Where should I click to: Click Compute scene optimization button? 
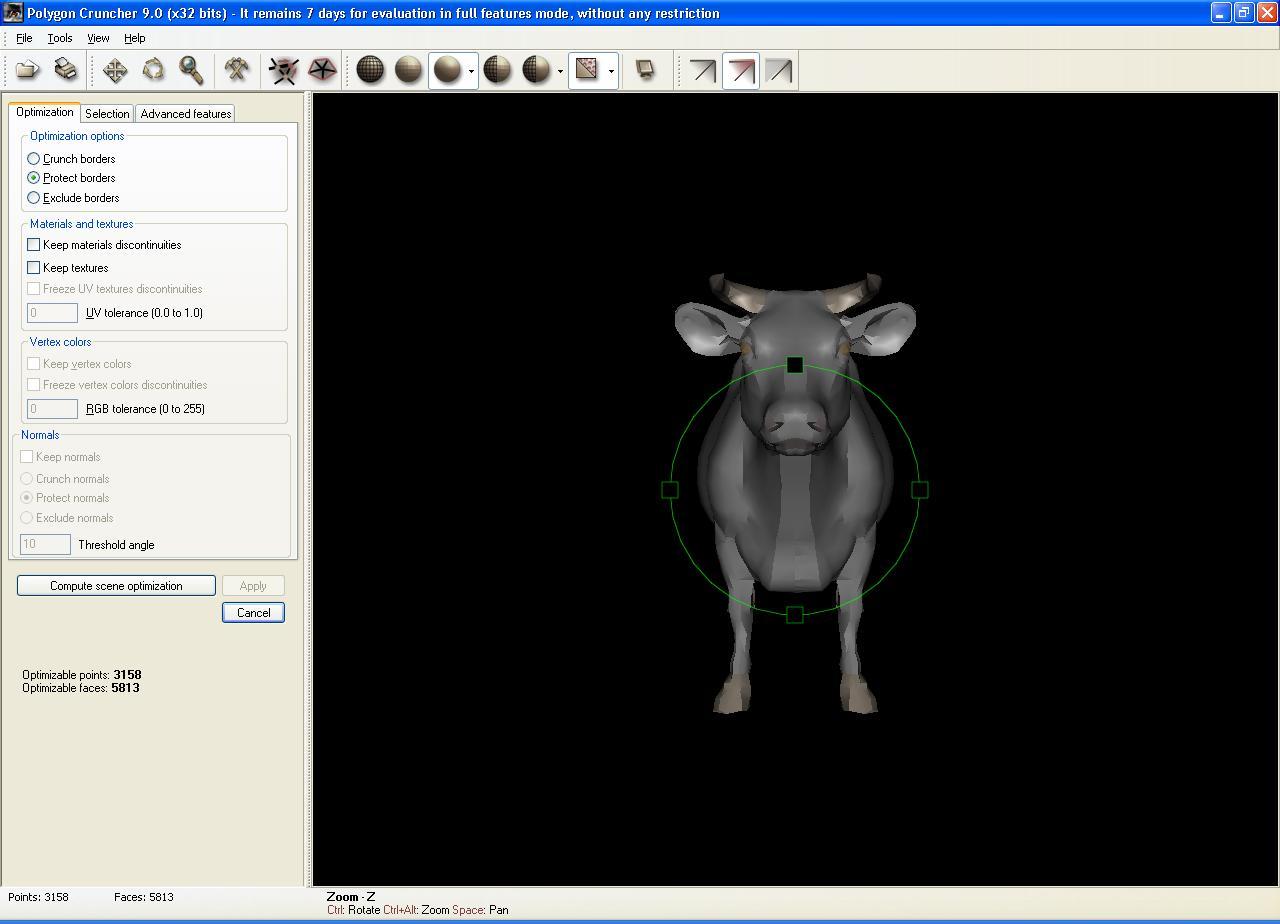tap(116, 586)
